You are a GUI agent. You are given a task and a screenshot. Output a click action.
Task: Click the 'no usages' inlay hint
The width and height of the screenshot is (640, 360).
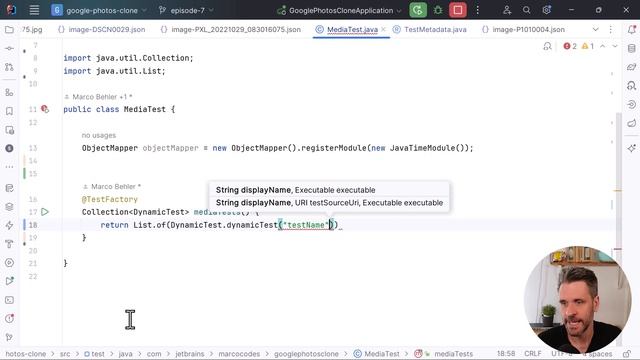tap(99, 135)
